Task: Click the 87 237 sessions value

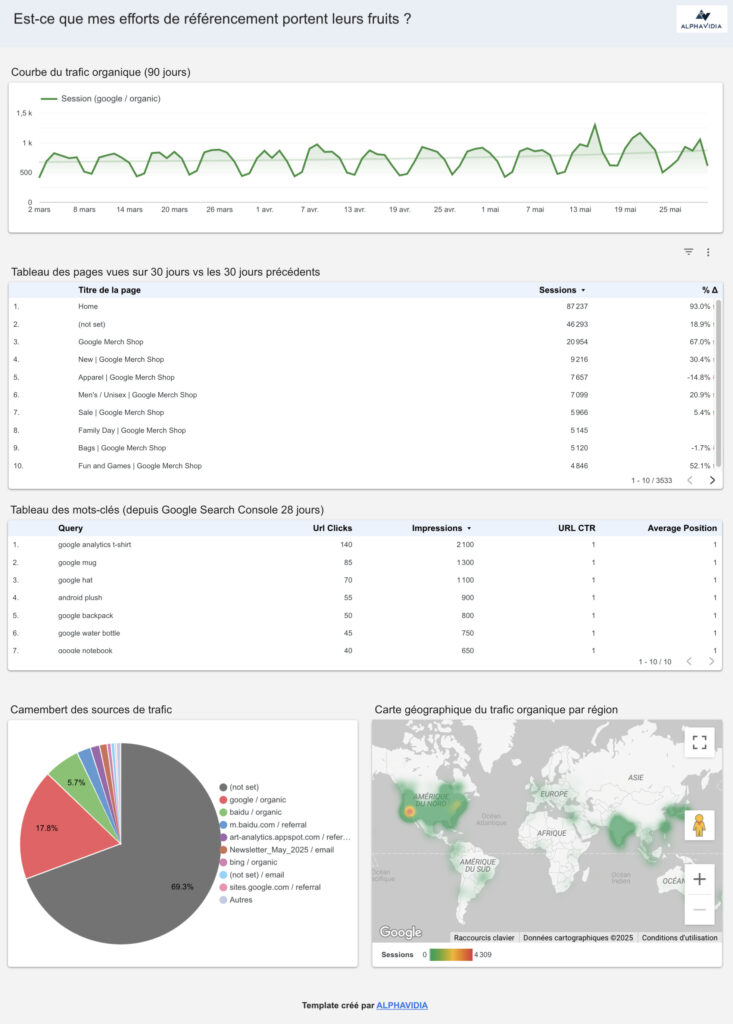Action: tap(577, 306)
